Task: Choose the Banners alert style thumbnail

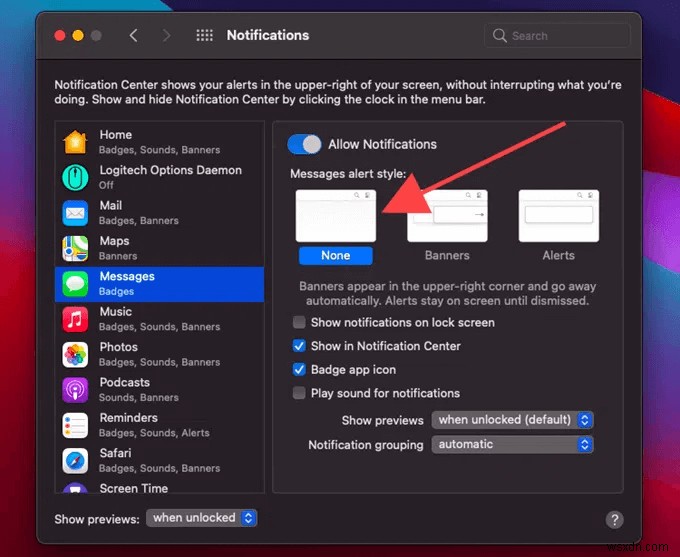Action: click(x=447, y=216)
